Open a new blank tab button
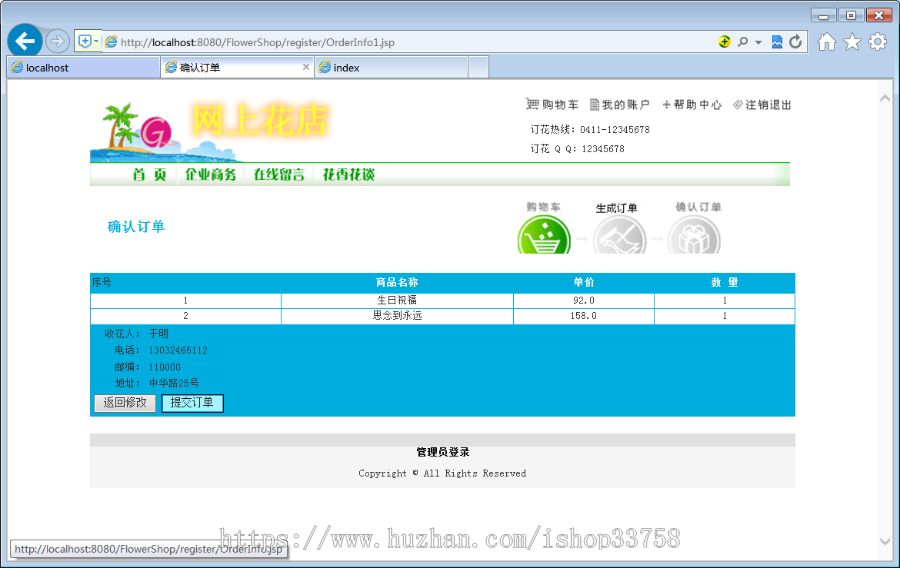 [478, 68]
